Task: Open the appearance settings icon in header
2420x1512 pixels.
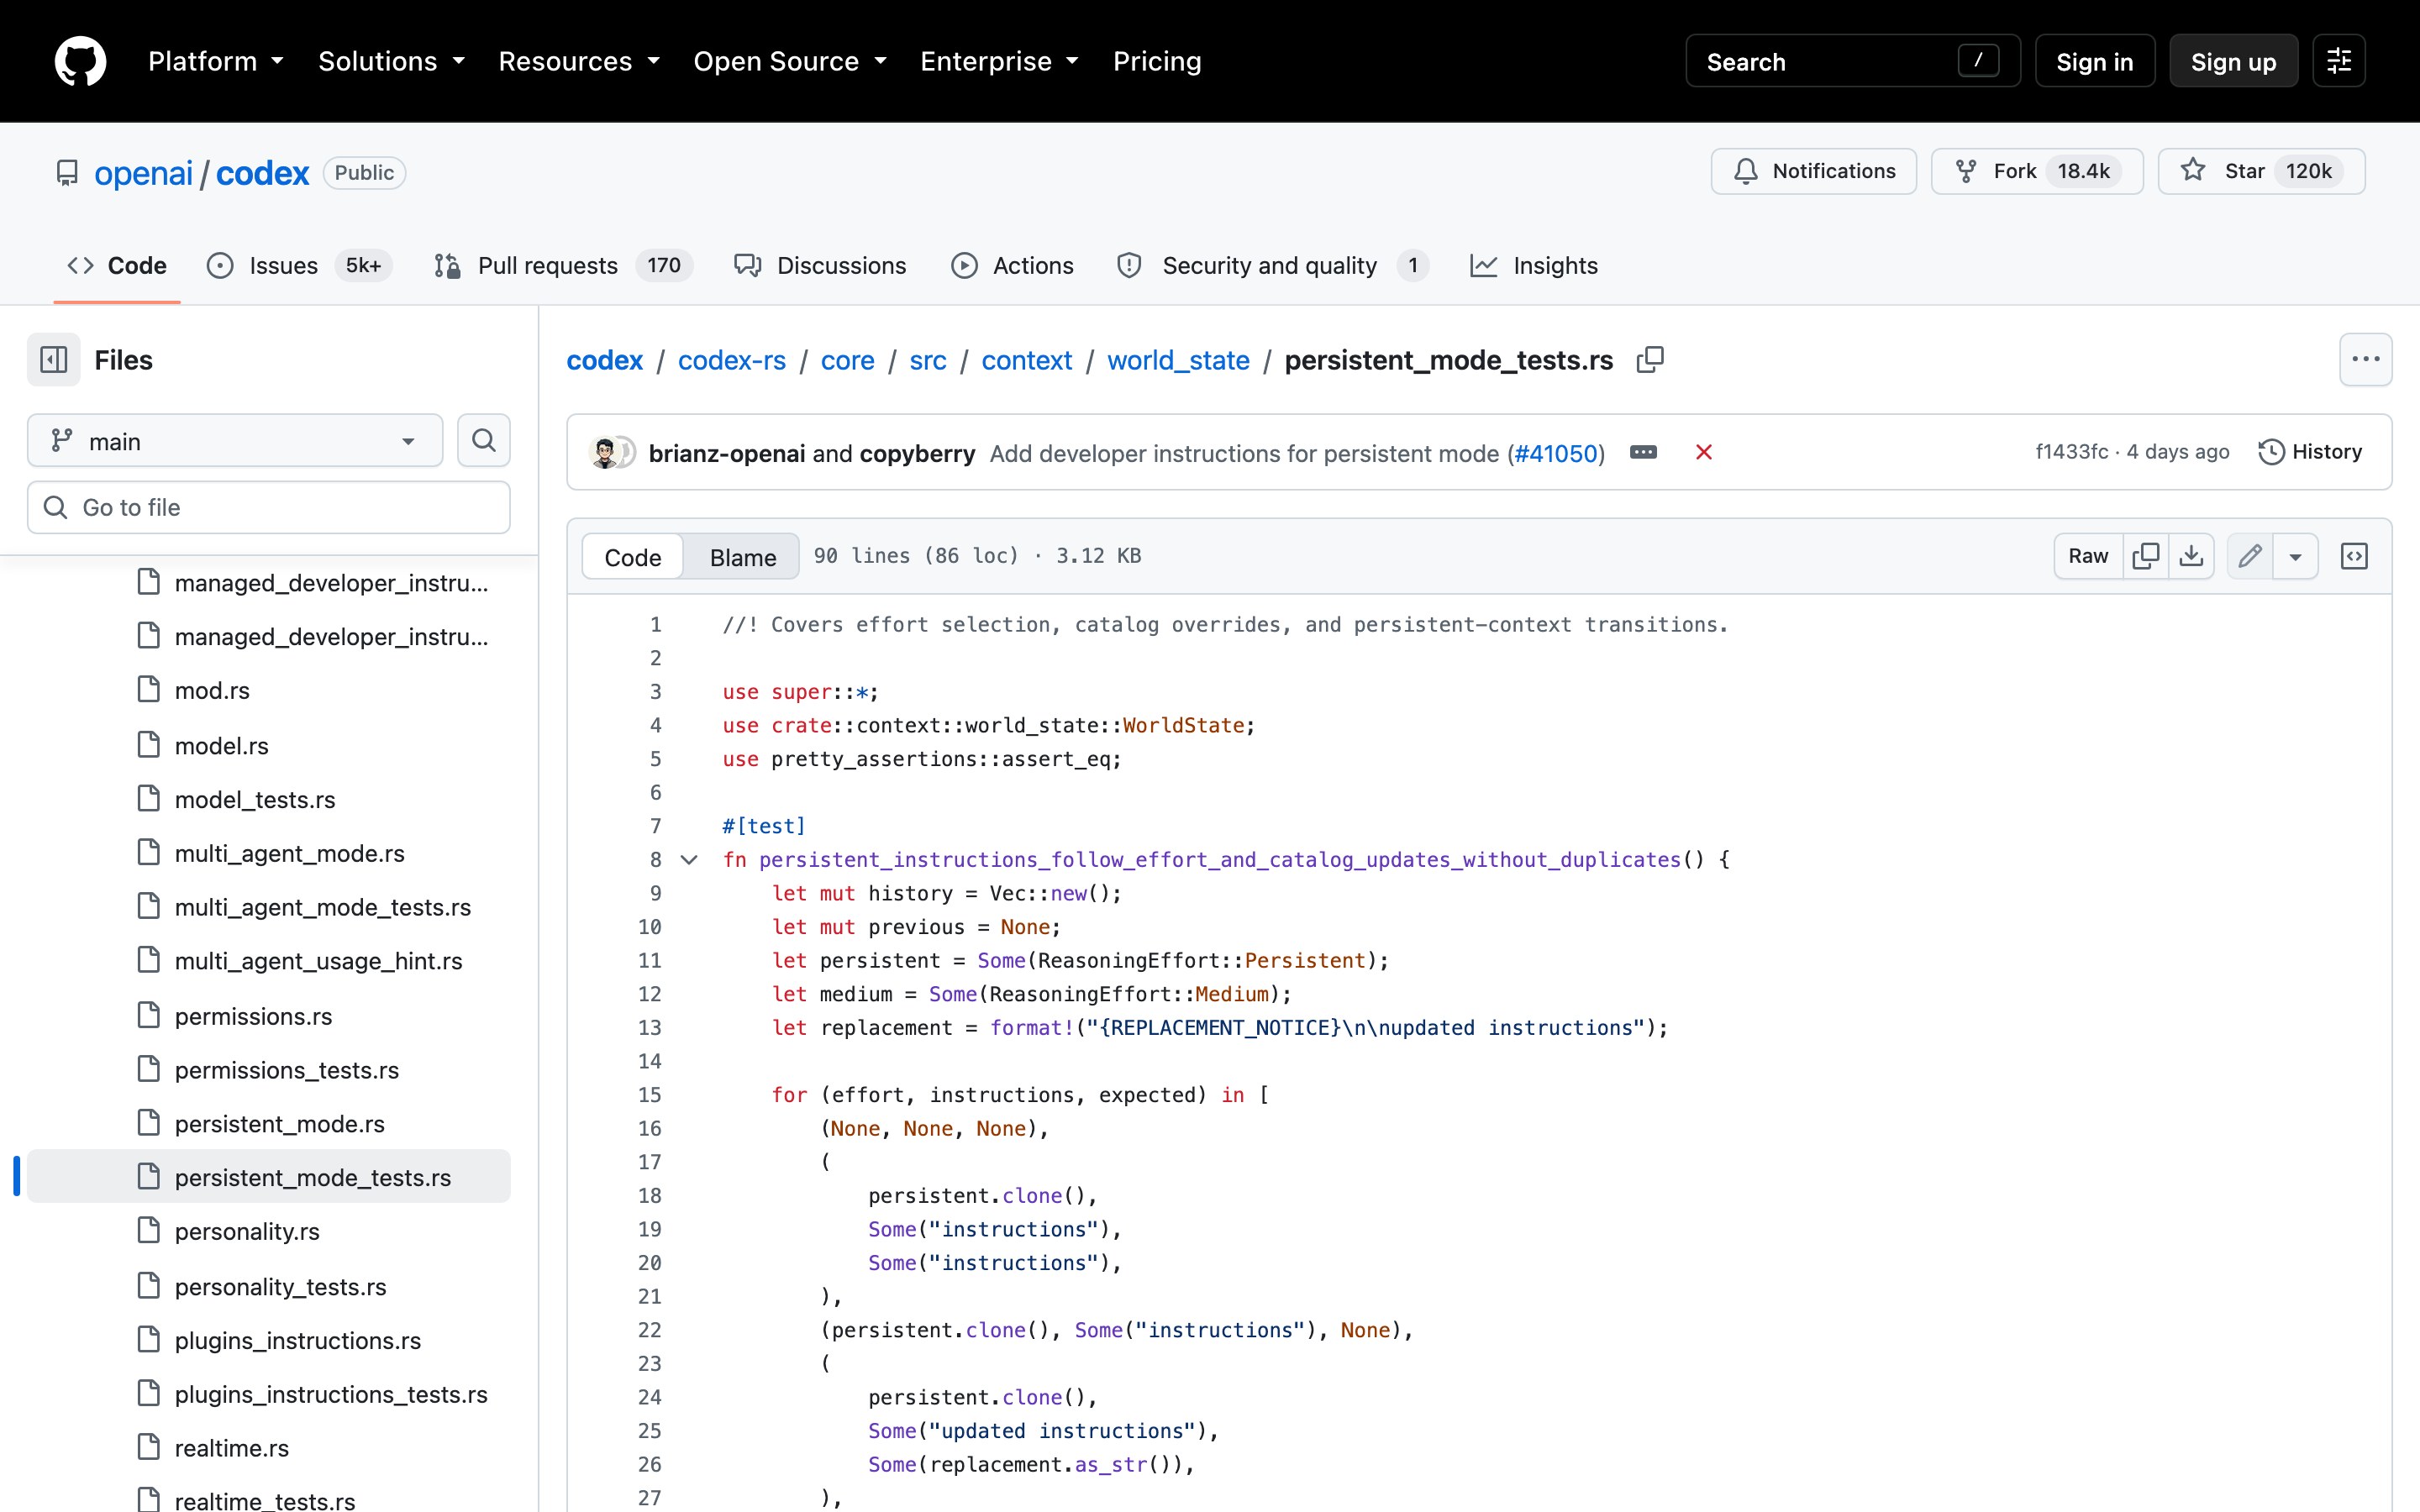Action: (x=2338, y=61)
